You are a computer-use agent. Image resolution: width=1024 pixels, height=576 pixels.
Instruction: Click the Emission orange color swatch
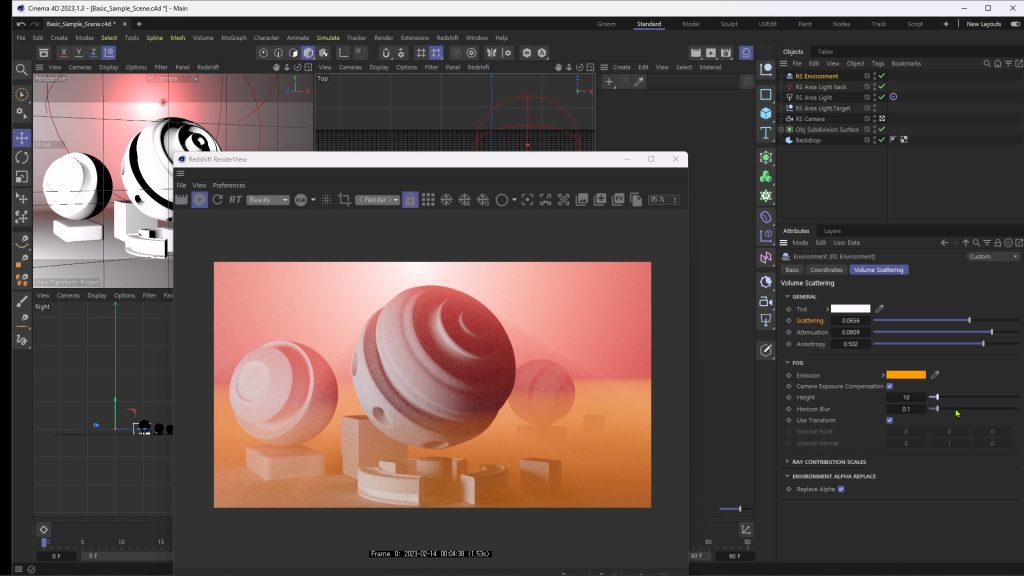[906, 375]
